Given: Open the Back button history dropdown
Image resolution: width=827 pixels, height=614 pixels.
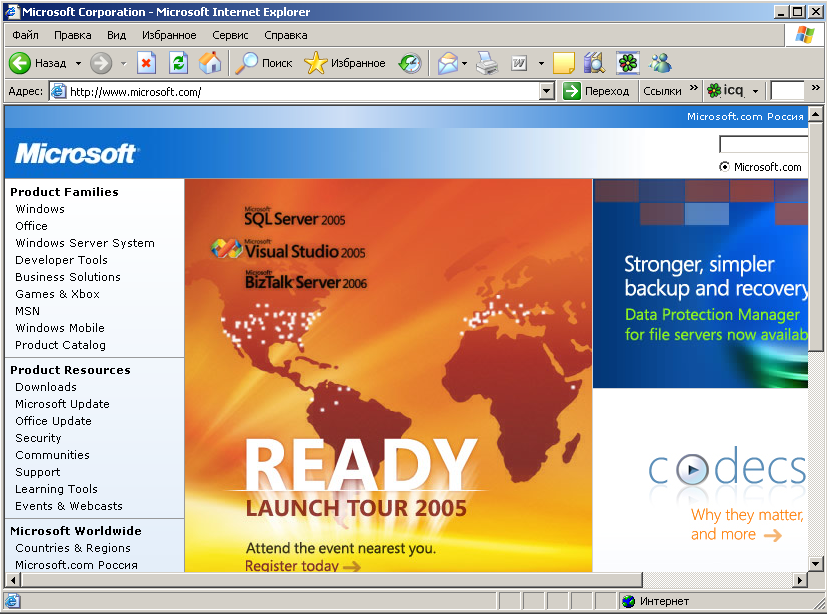Looking at the screenshot, I should click(x=78, y=64).
